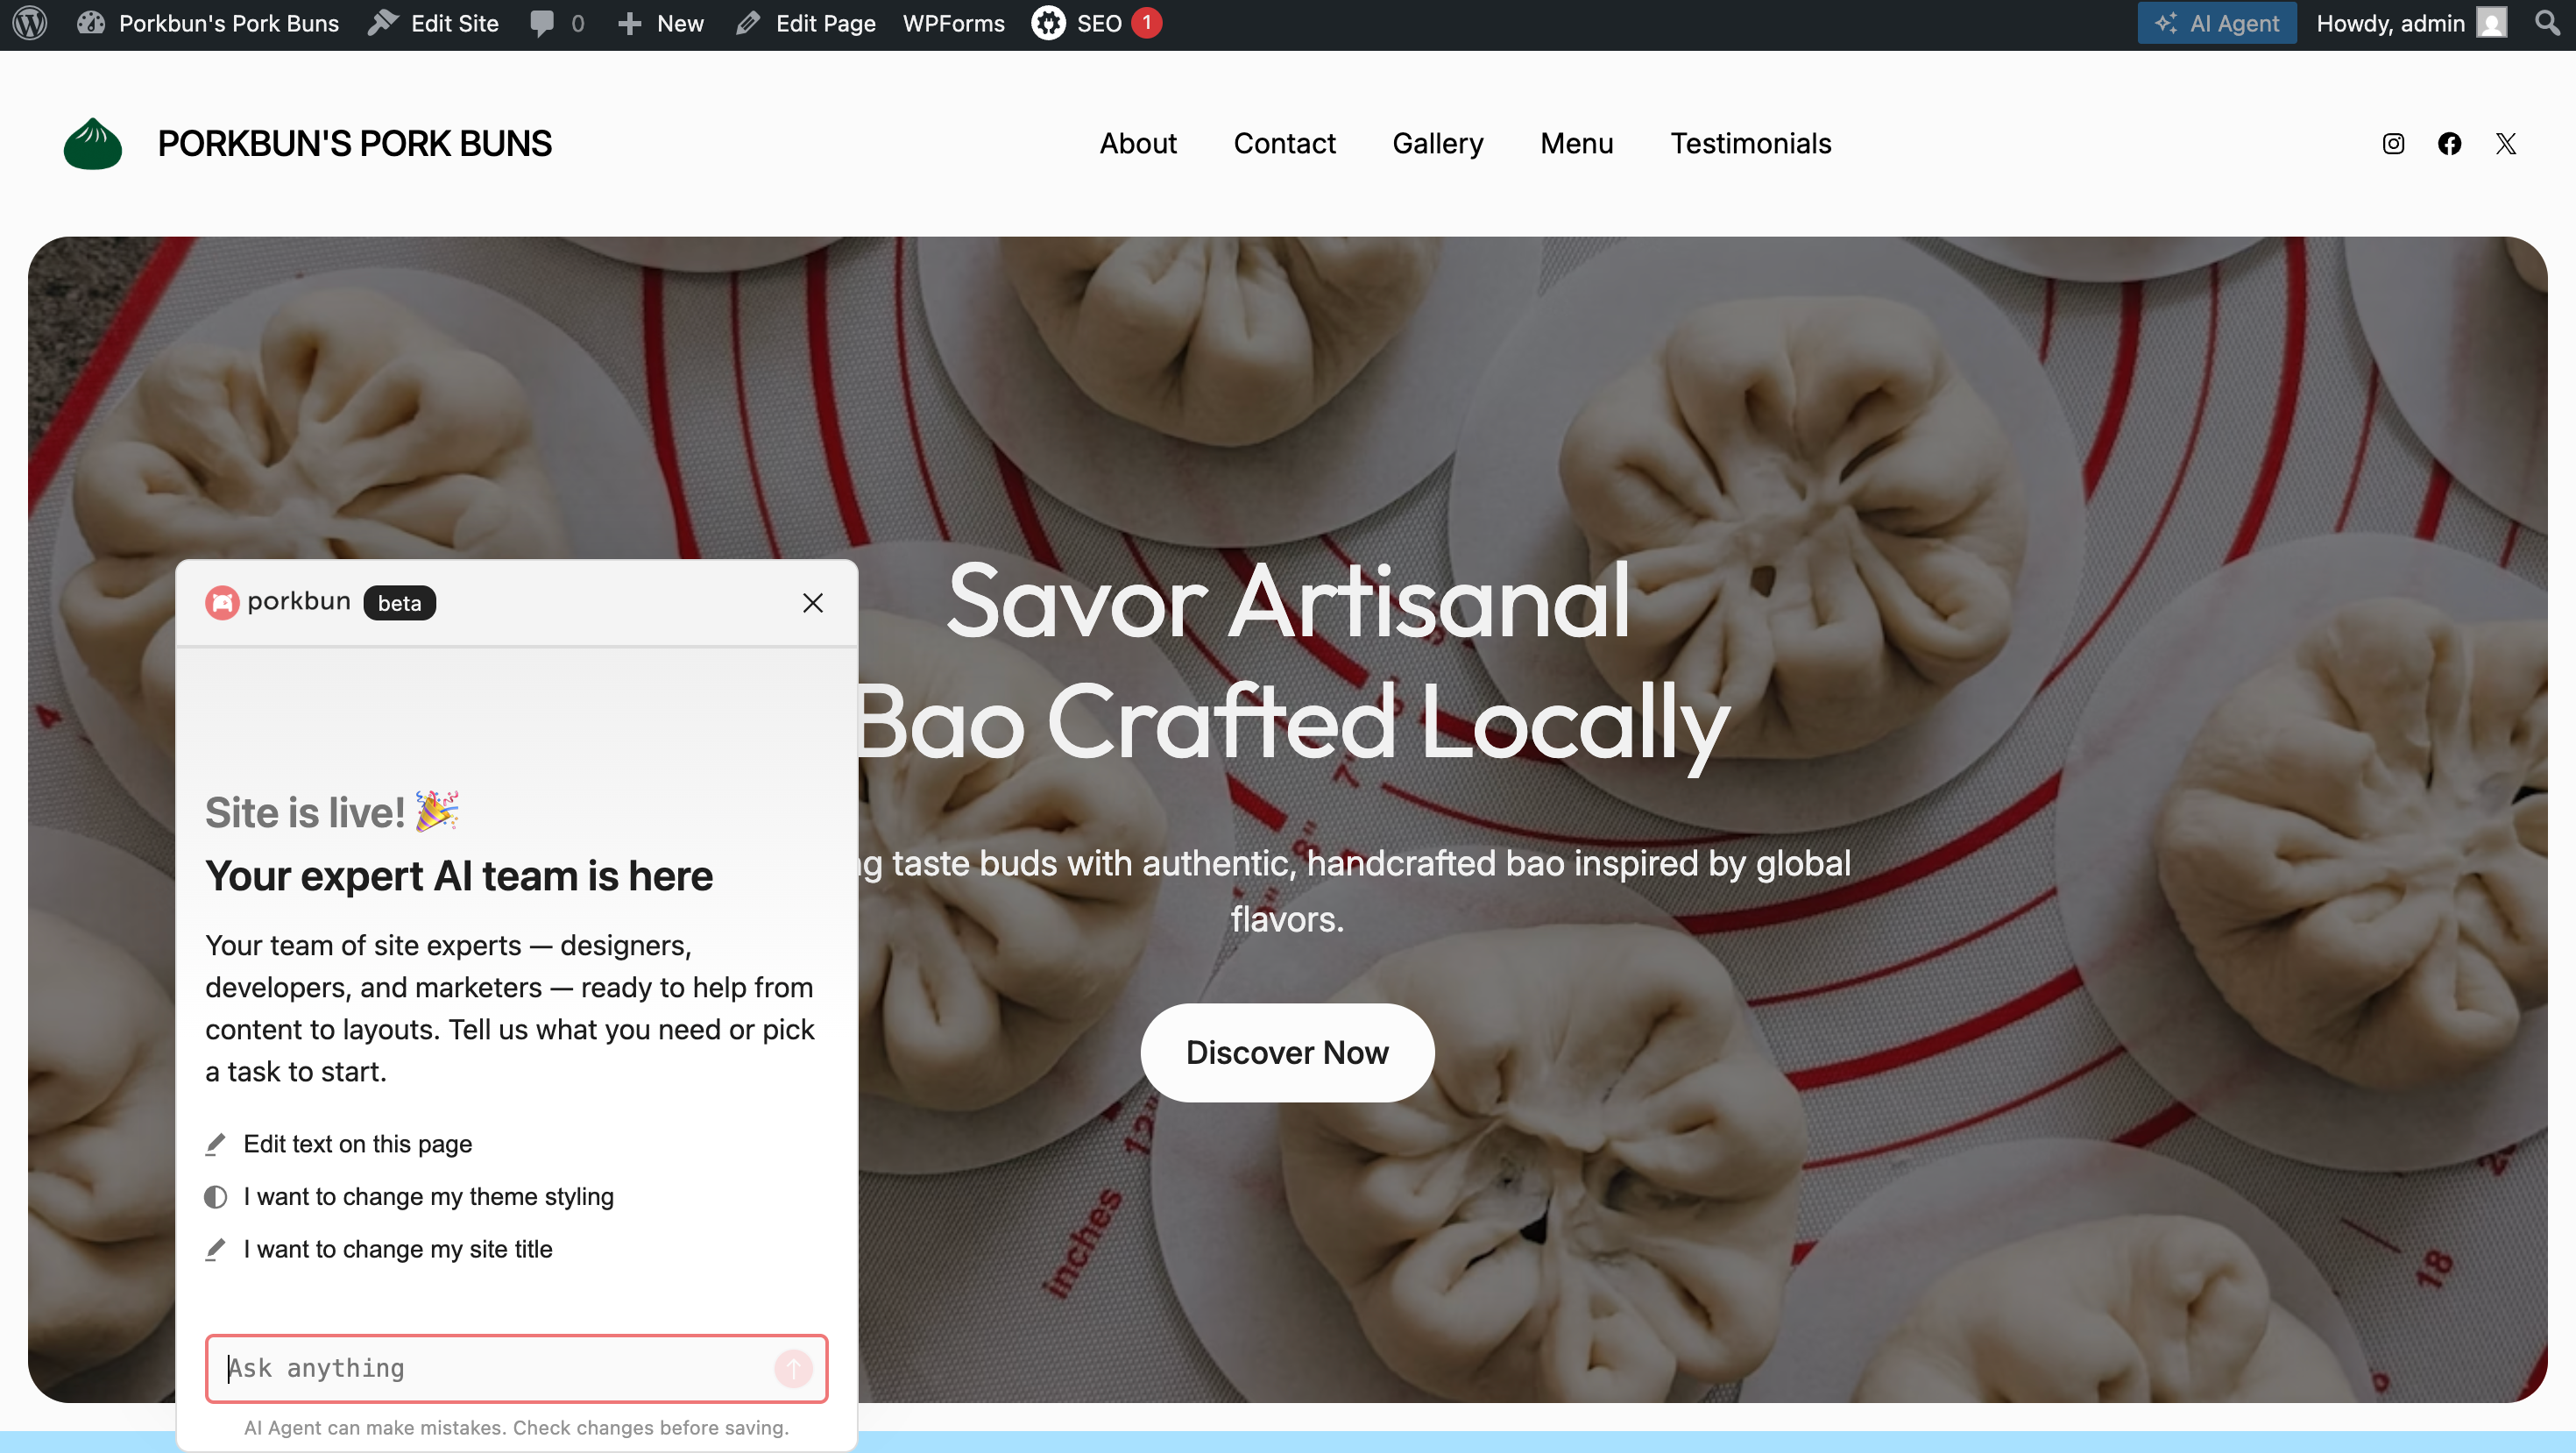The image size is (2576, 1453).
Task: Click 'Your expert AI team is here' text
Action: [x=459, y=876]
